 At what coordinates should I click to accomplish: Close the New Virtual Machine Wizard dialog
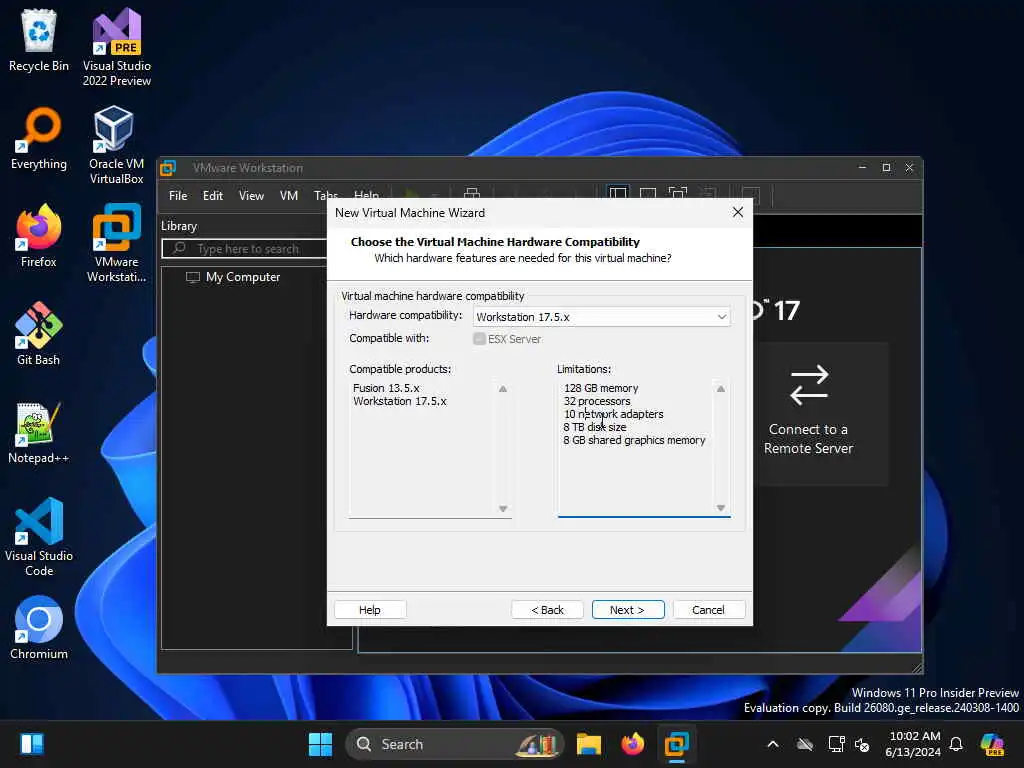click(737, 212)
